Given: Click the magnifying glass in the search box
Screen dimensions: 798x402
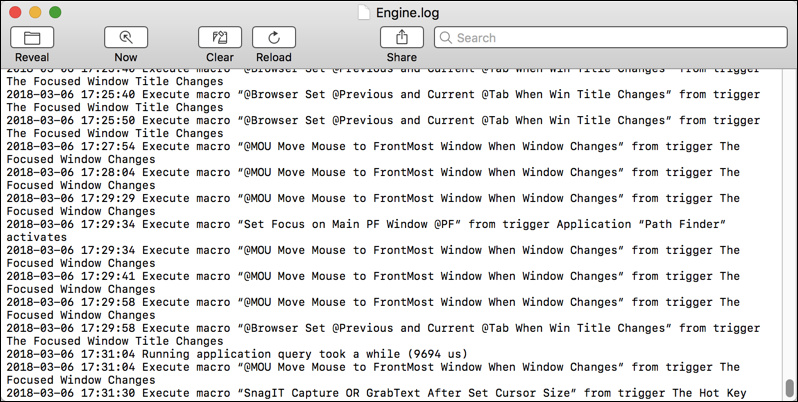Looking at the screenshot, I should click(446, 38).
